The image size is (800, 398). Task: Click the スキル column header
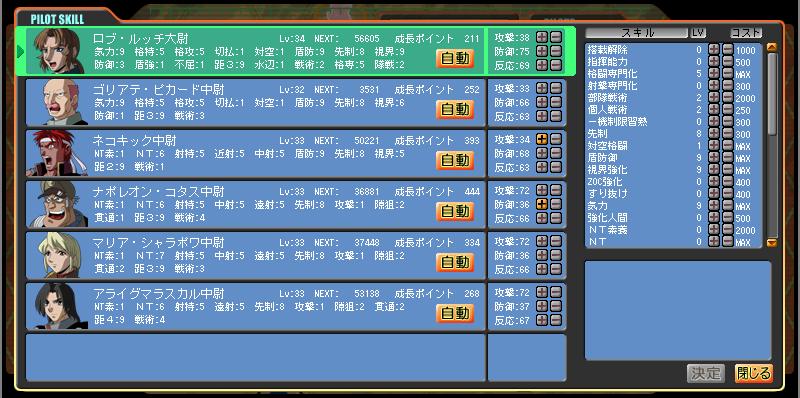(637, 33)
